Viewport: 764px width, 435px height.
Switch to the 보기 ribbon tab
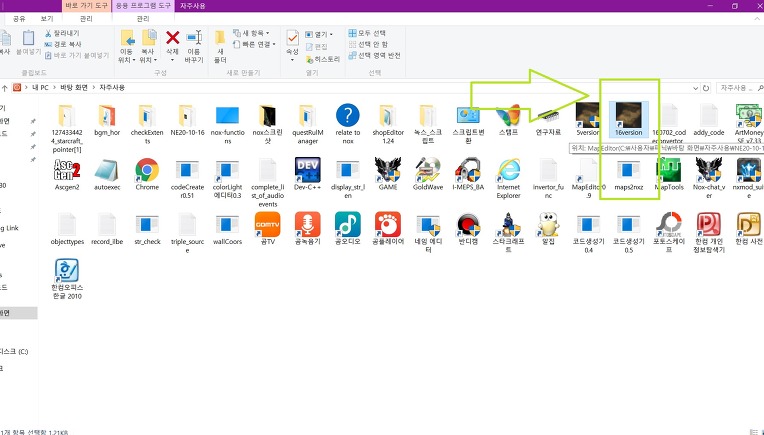46,18
